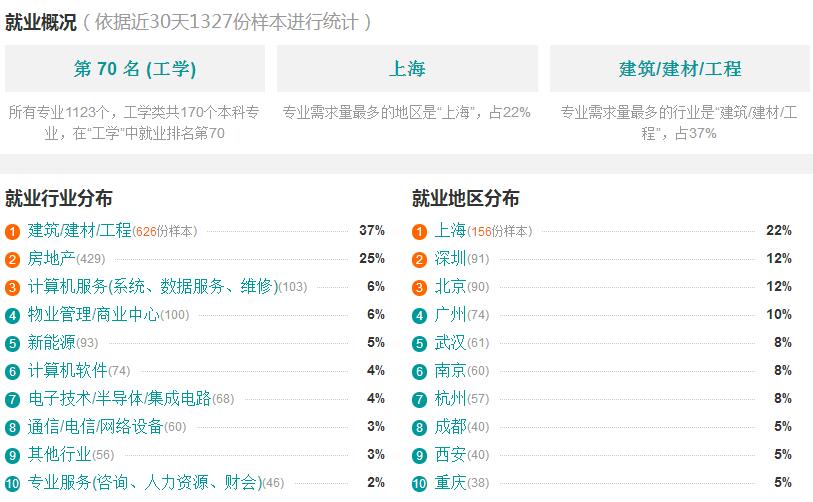Image resolution: width=813 pixels, height=502 pixels.
Task: Open the 南京 region link
Action: pos(450,371)
